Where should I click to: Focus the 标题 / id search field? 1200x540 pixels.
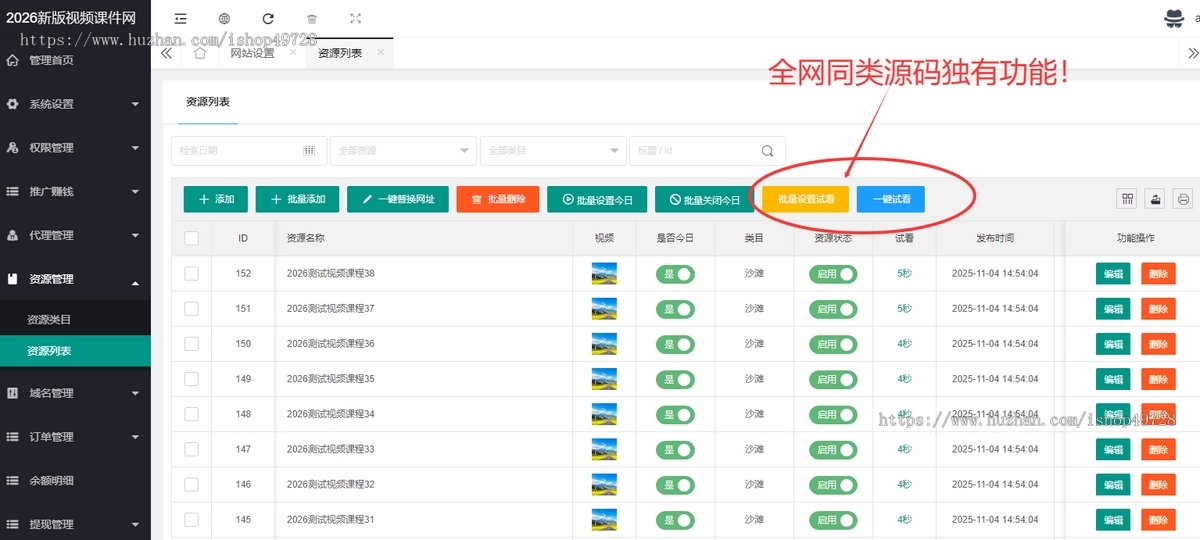[x=708, y=150]
